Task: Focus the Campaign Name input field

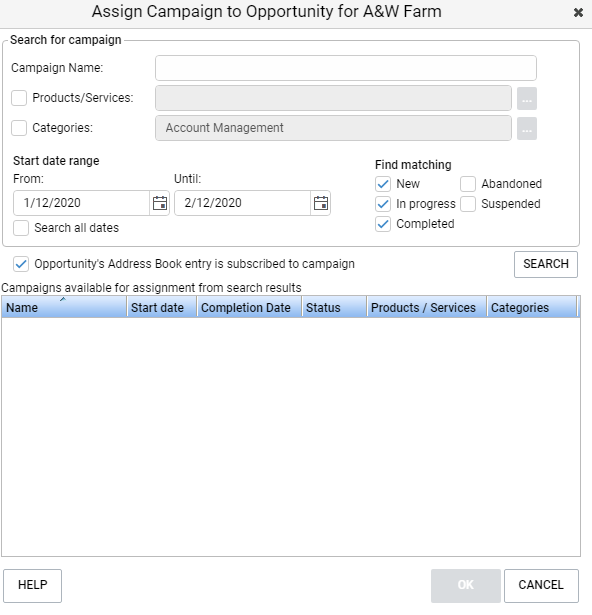Action: click(x=346, y=68)
